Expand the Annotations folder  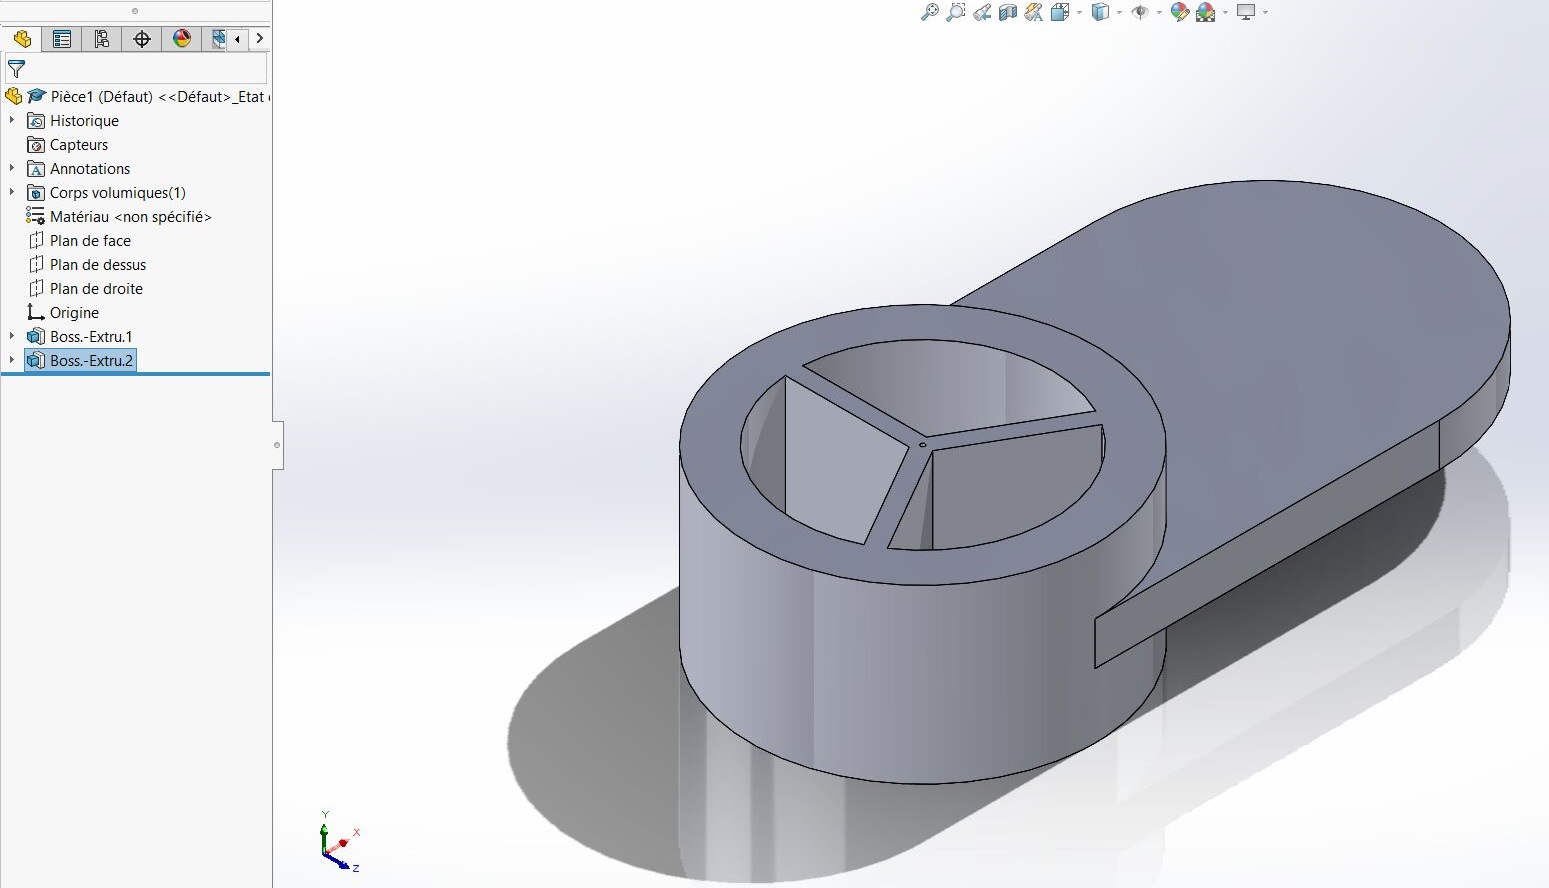(x=12, y=168)
